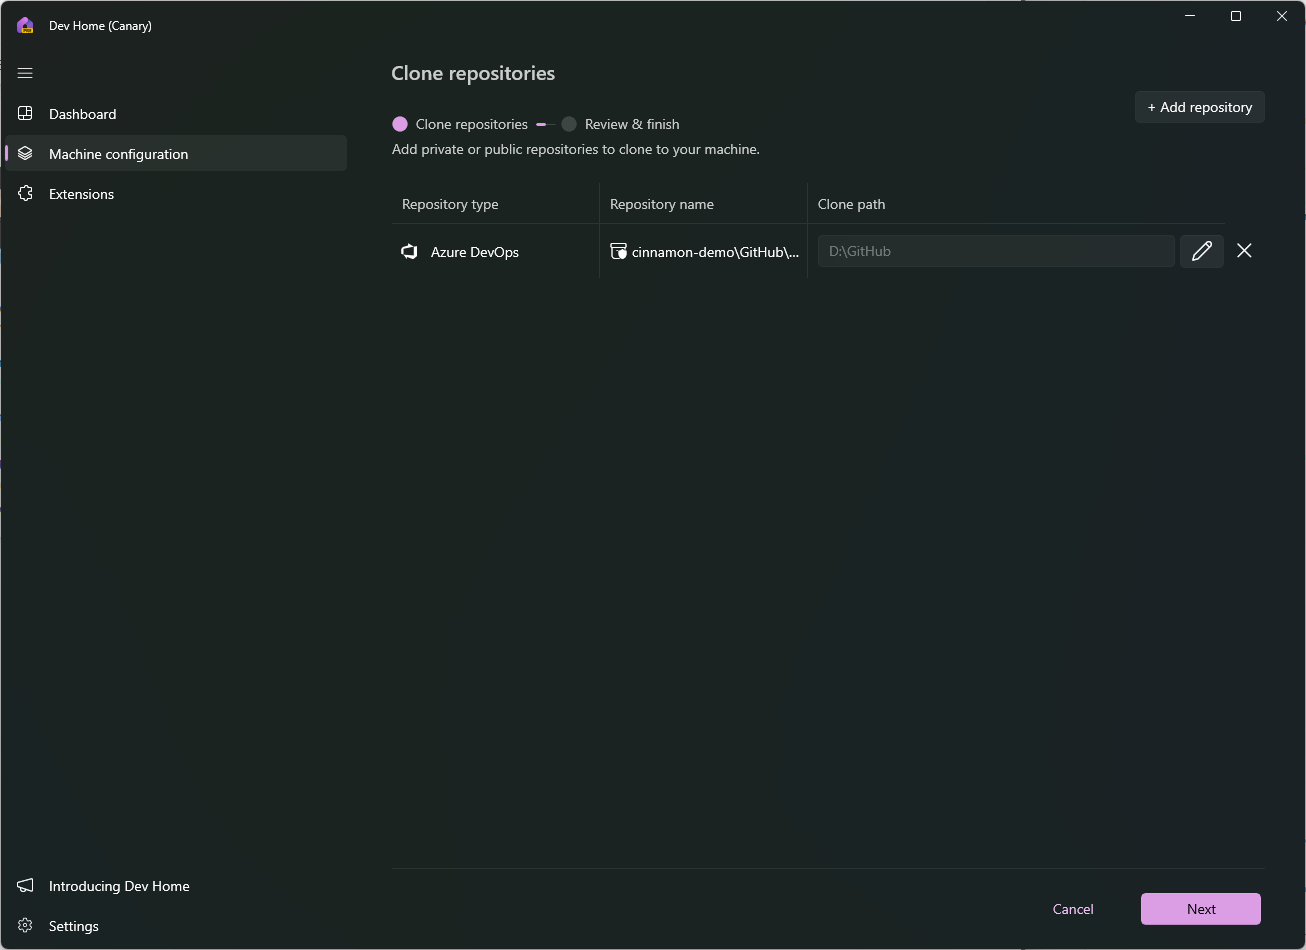Open Settings from the sidebar
Image resolution: width=1306 pixels, height=950 pixels.
point(74,926)
